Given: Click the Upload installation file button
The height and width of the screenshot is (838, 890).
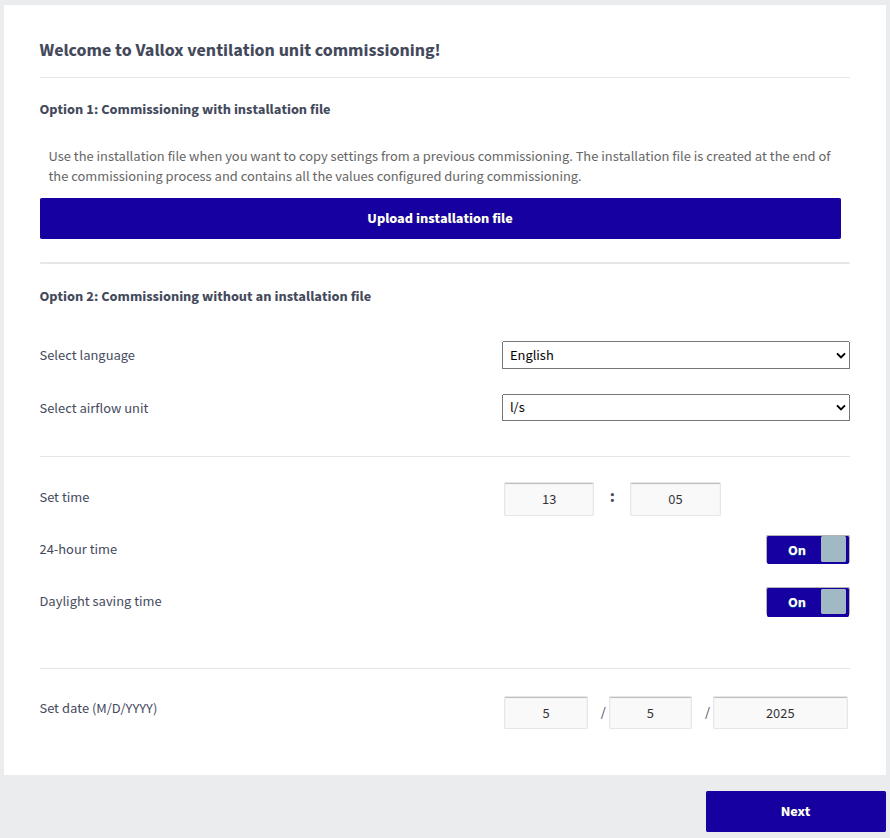Looking at the screenshot, I should pos(440,218).
